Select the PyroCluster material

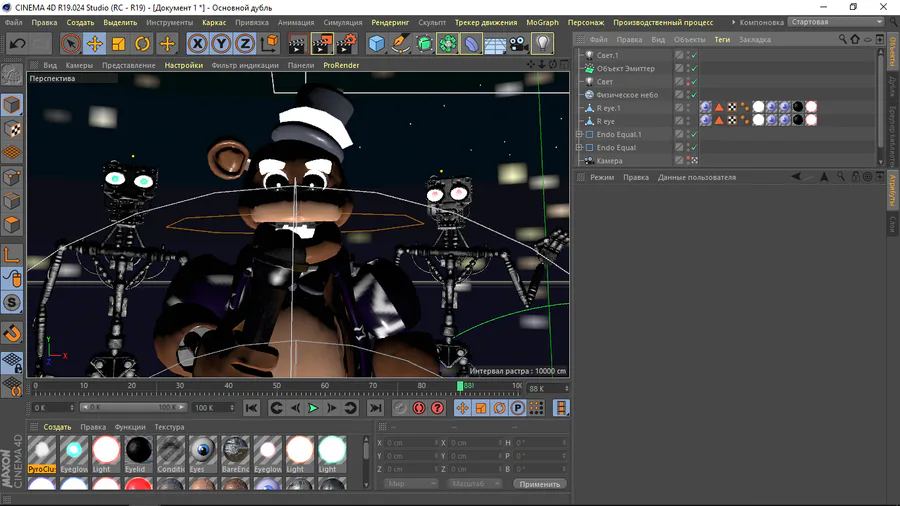point(42,454)
